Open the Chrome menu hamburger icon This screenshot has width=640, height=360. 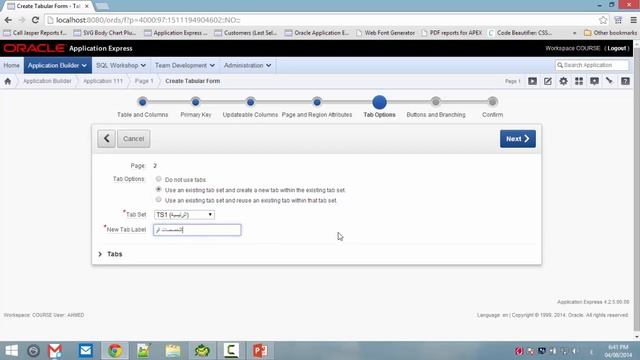633,20
